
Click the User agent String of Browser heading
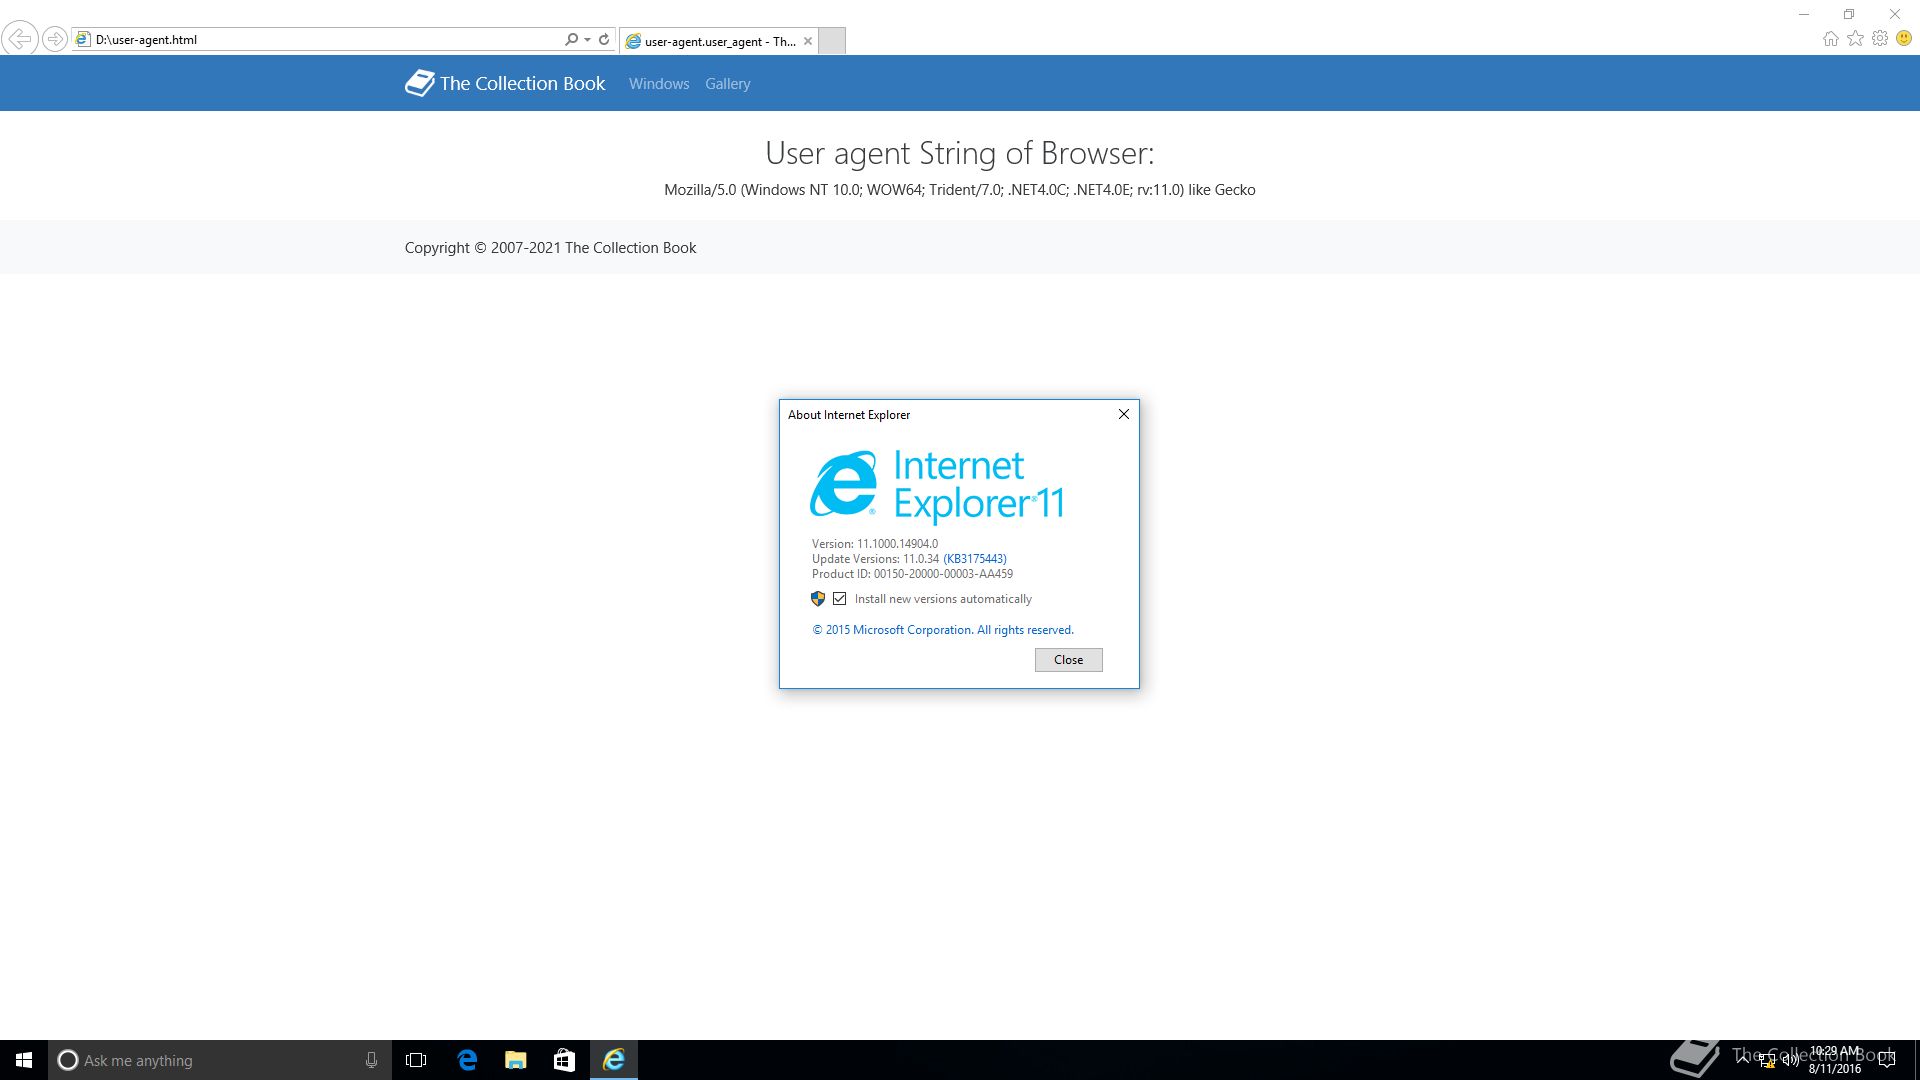(960, 153)
